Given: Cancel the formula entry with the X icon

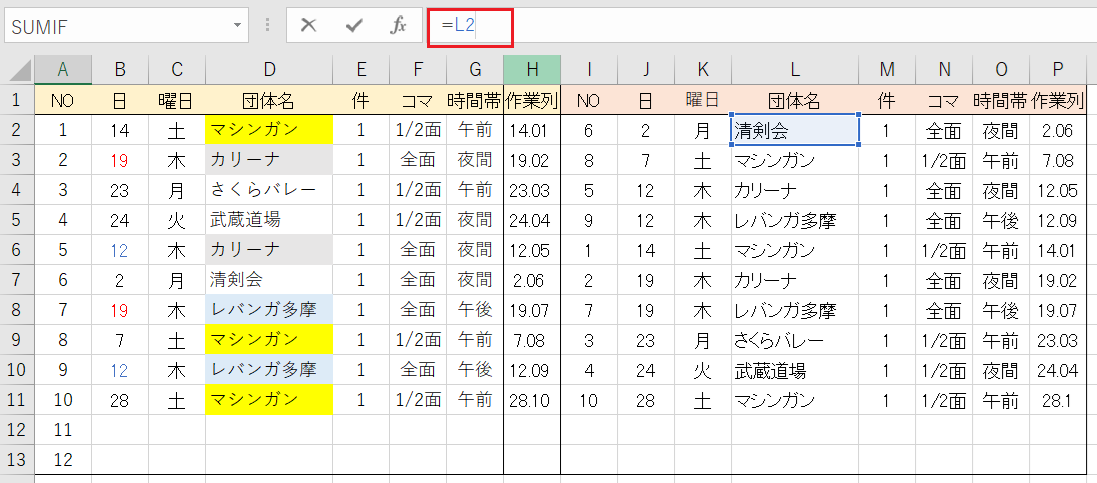Looking at the screenshot, I should [308, 26].
